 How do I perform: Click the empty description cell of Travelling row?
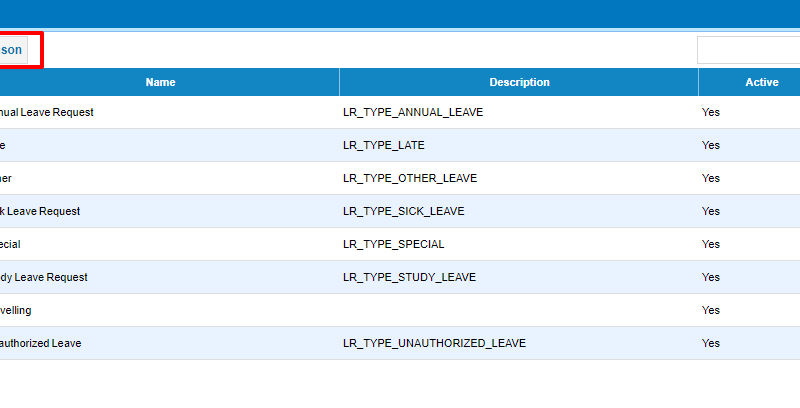click(519, 310)
